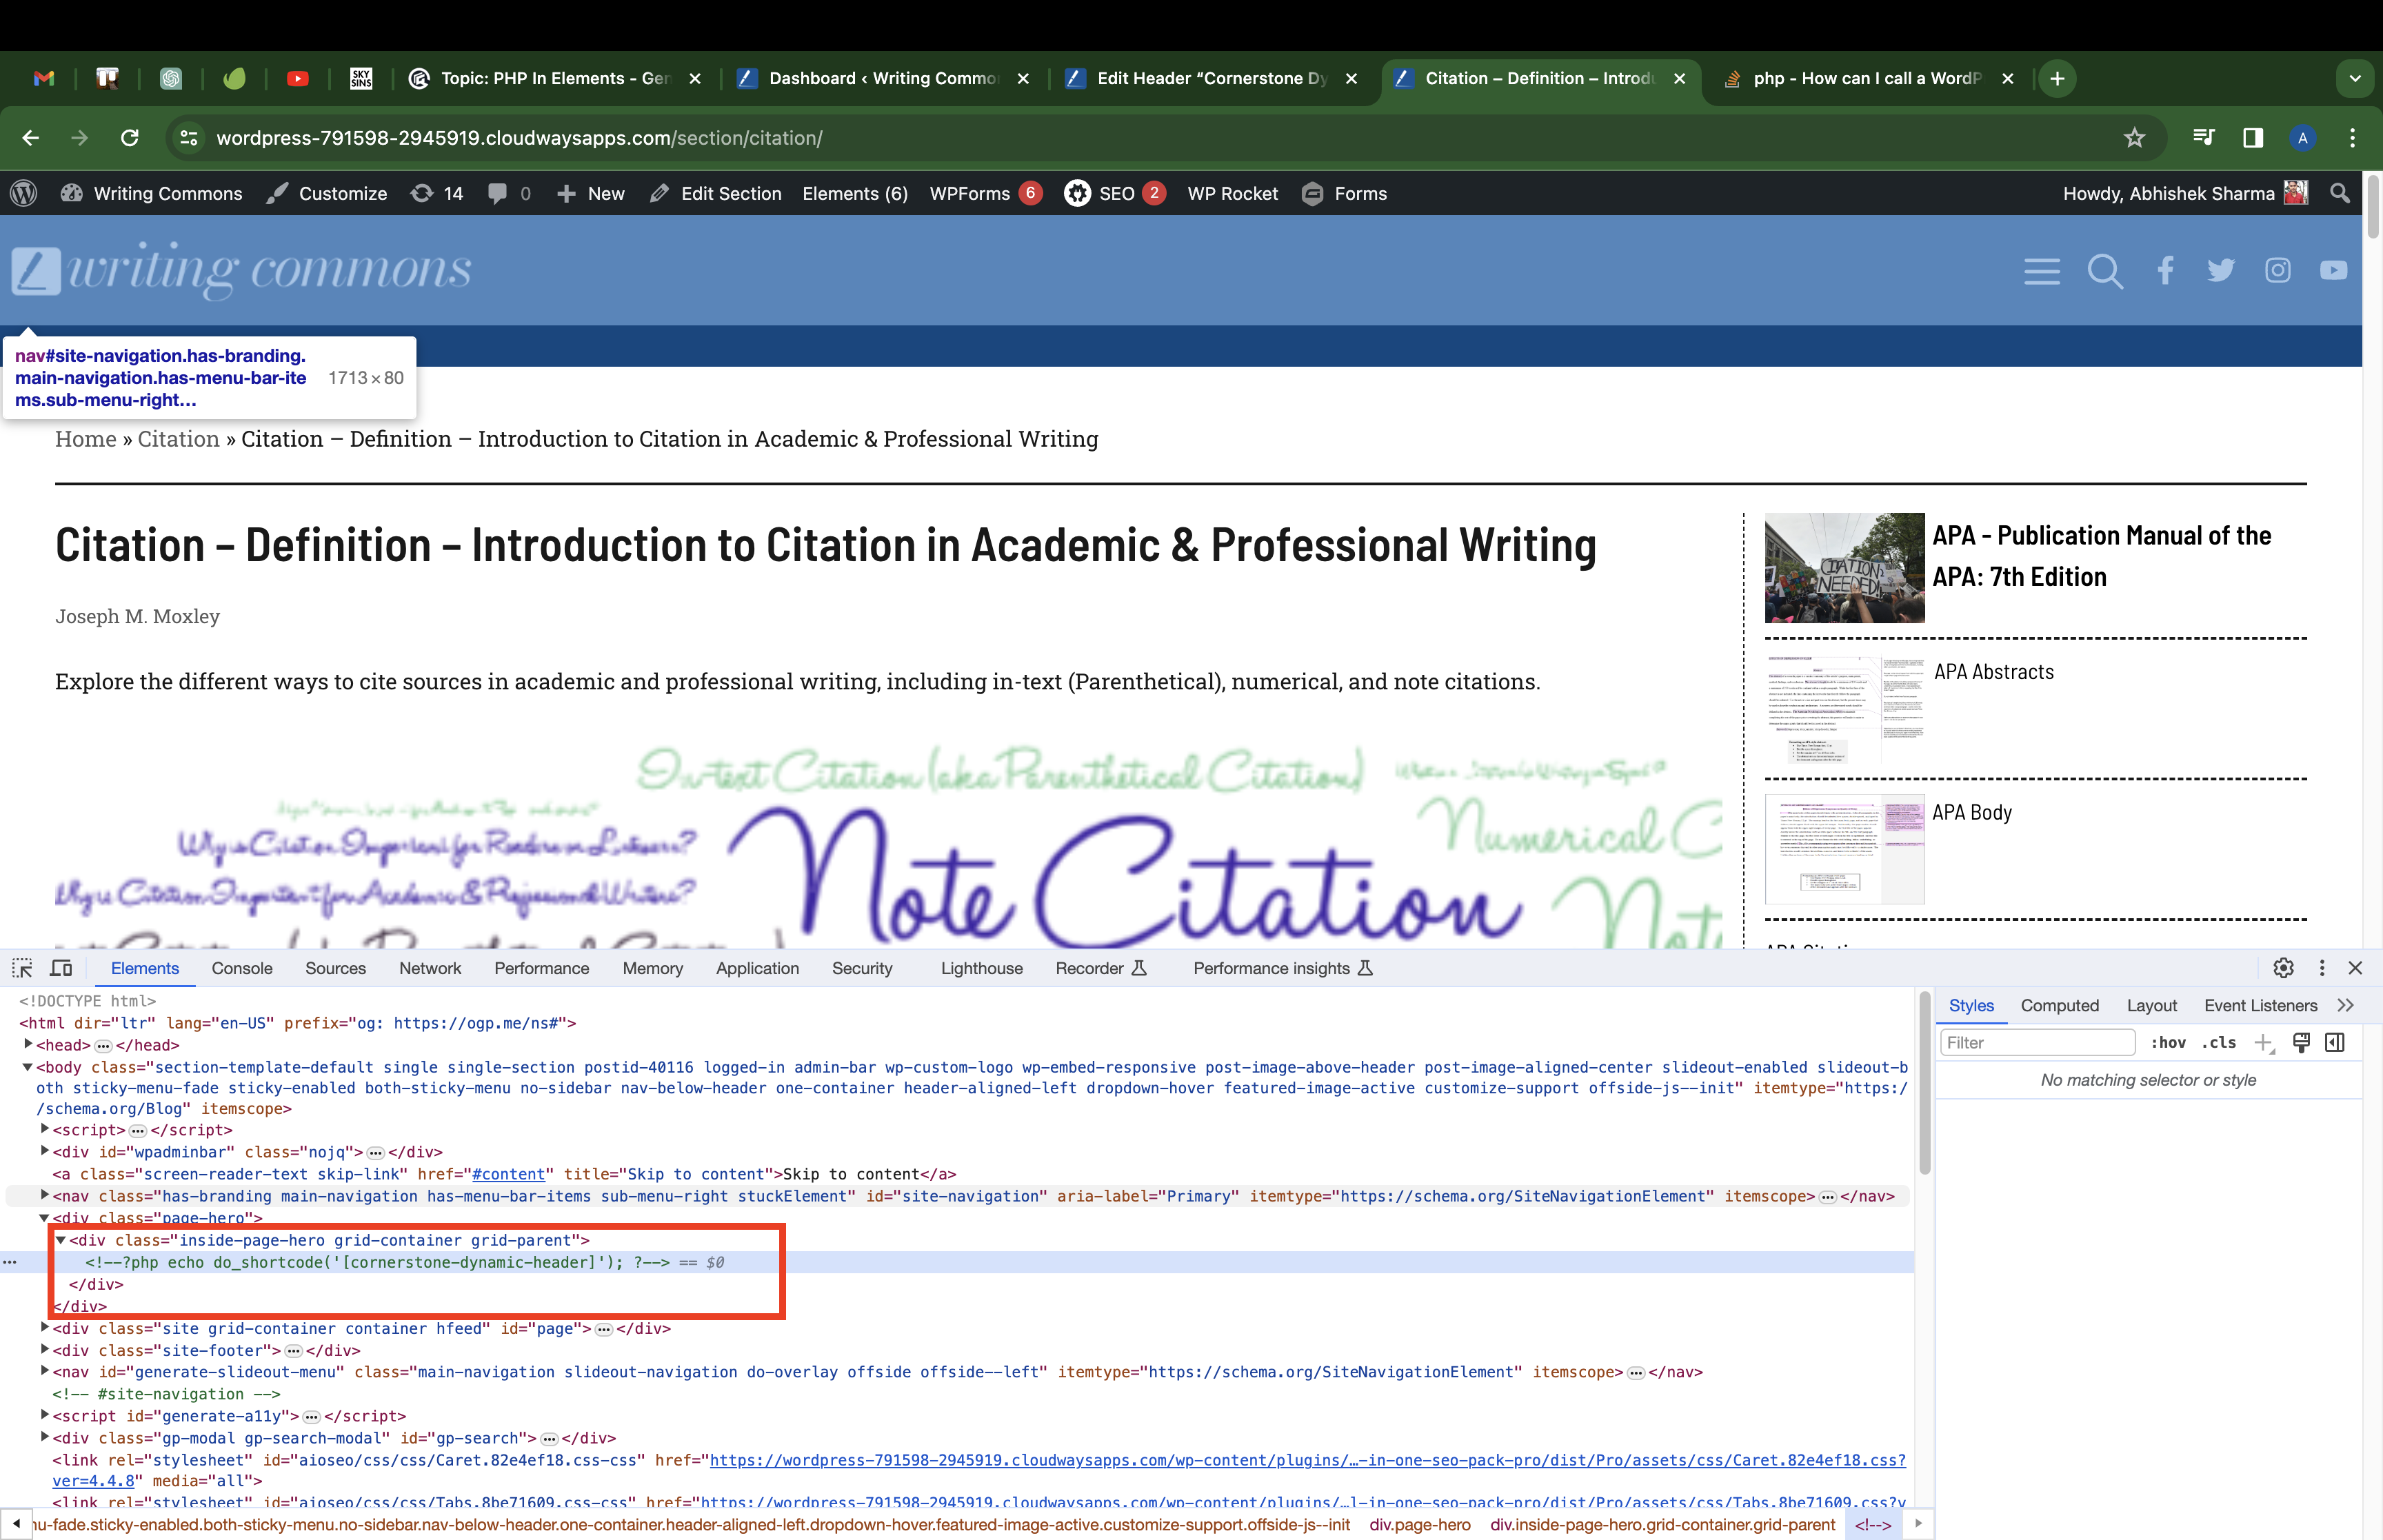Click the writing commons site logo
The width and height of the screenshot is (2383, 1540).
(241, 270)
